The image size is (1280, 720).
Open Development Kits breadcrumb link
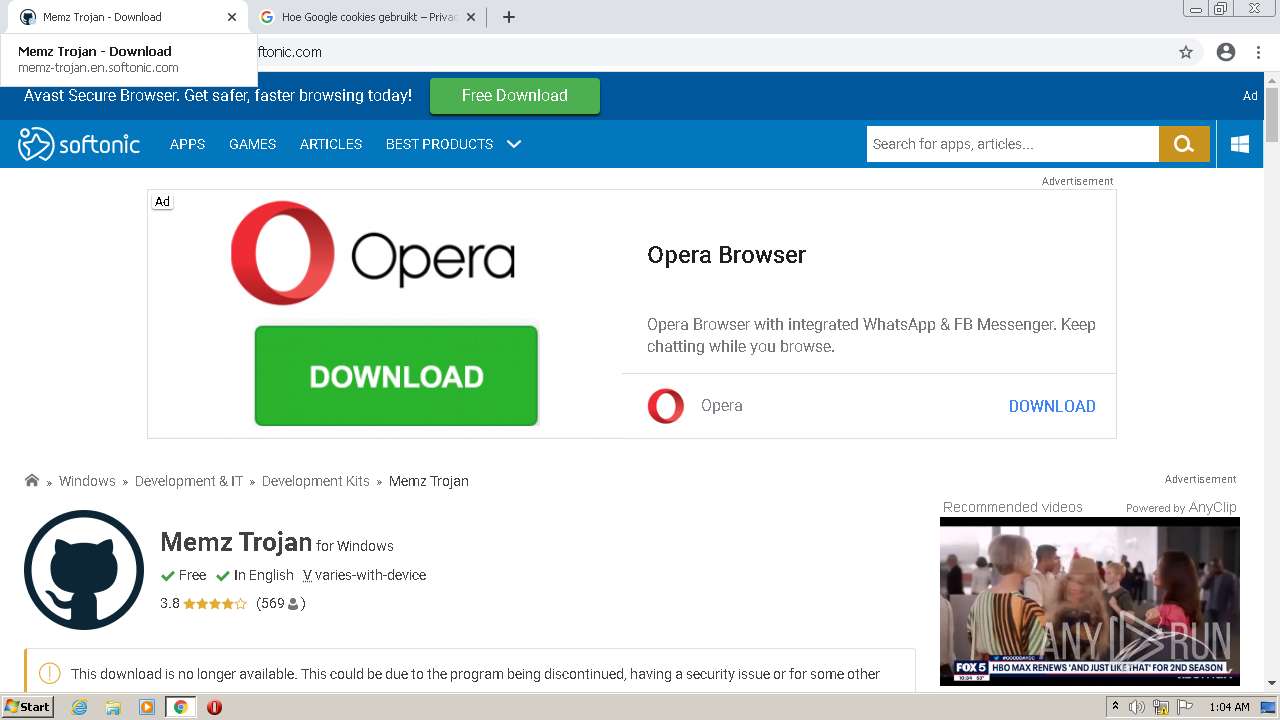tap(316, 481)
